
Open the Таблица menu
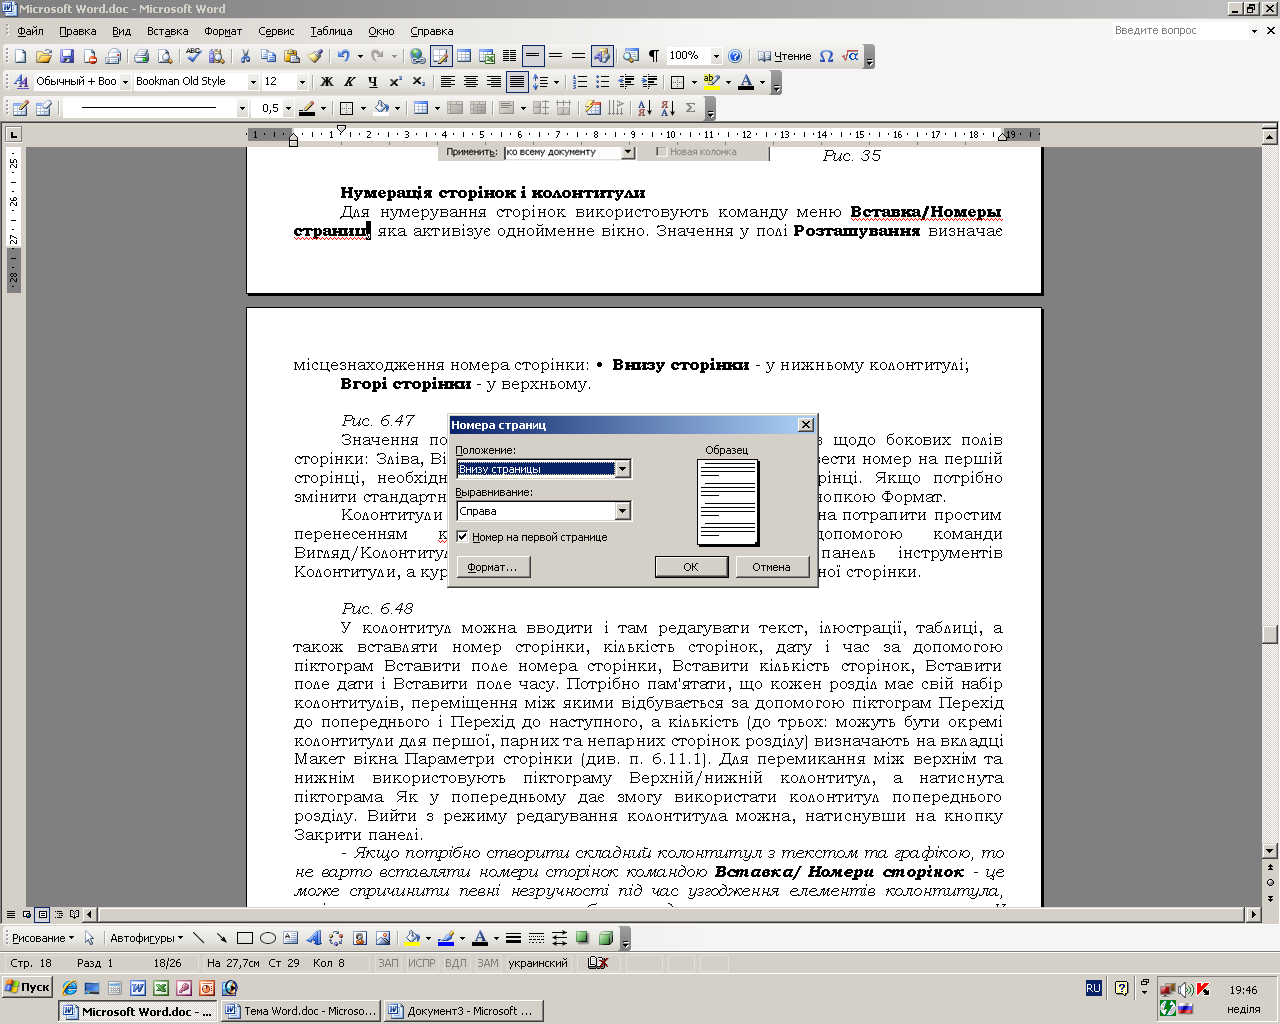(331, 31)
